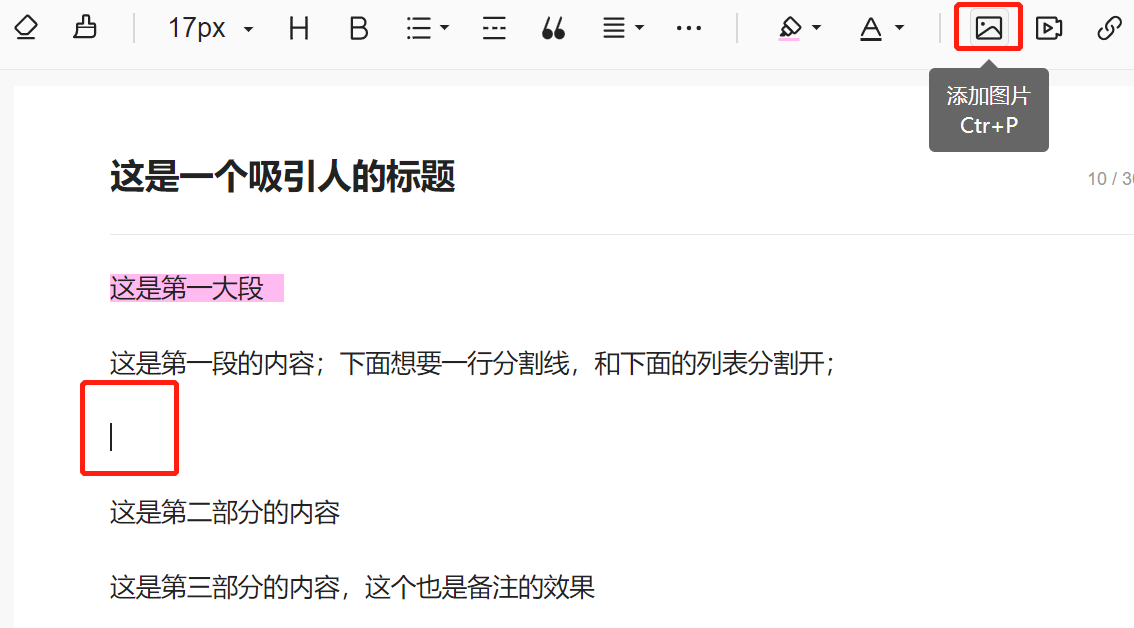Activate the format painter brush

(85, 28)
